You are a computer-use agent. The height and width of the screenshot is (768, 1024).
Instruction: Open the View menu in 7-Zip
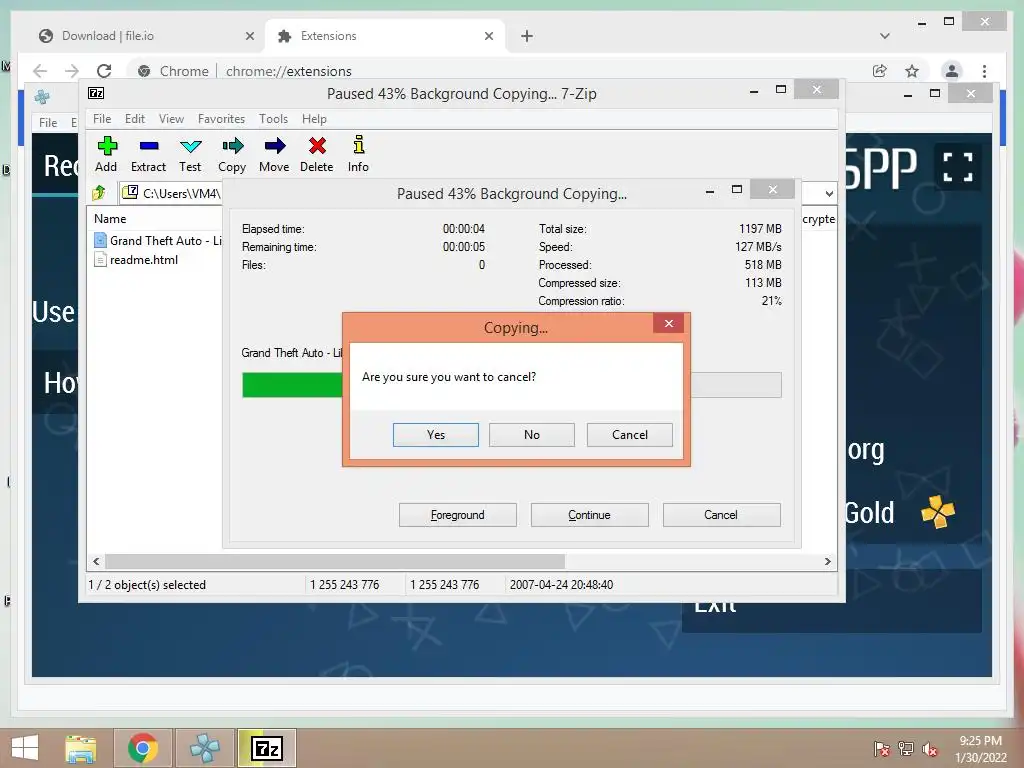(x=171, y=119)
